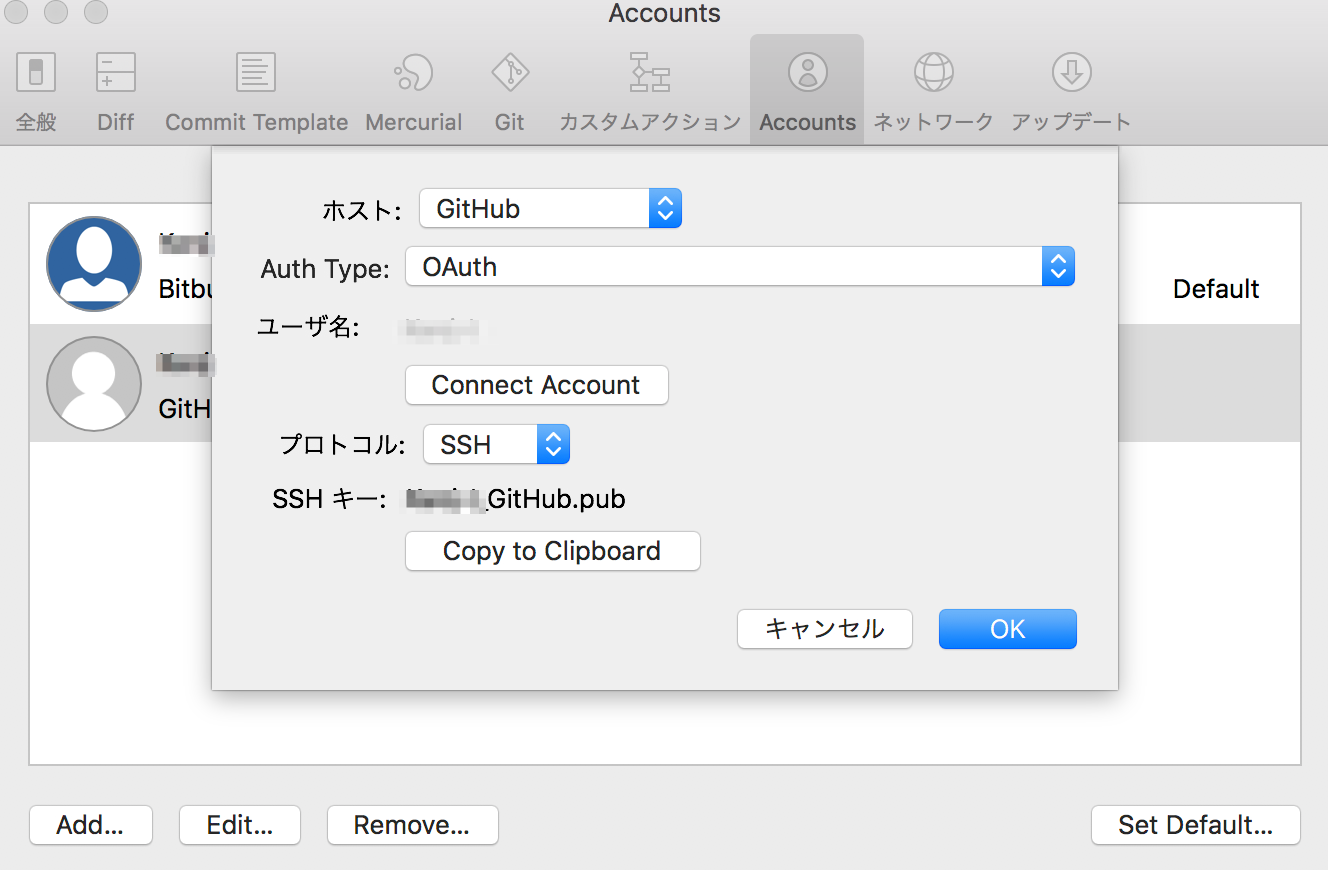Open the Diff preferences icon
The height and width of the screenshot is (870, 1328).
(x=116, y=73)
